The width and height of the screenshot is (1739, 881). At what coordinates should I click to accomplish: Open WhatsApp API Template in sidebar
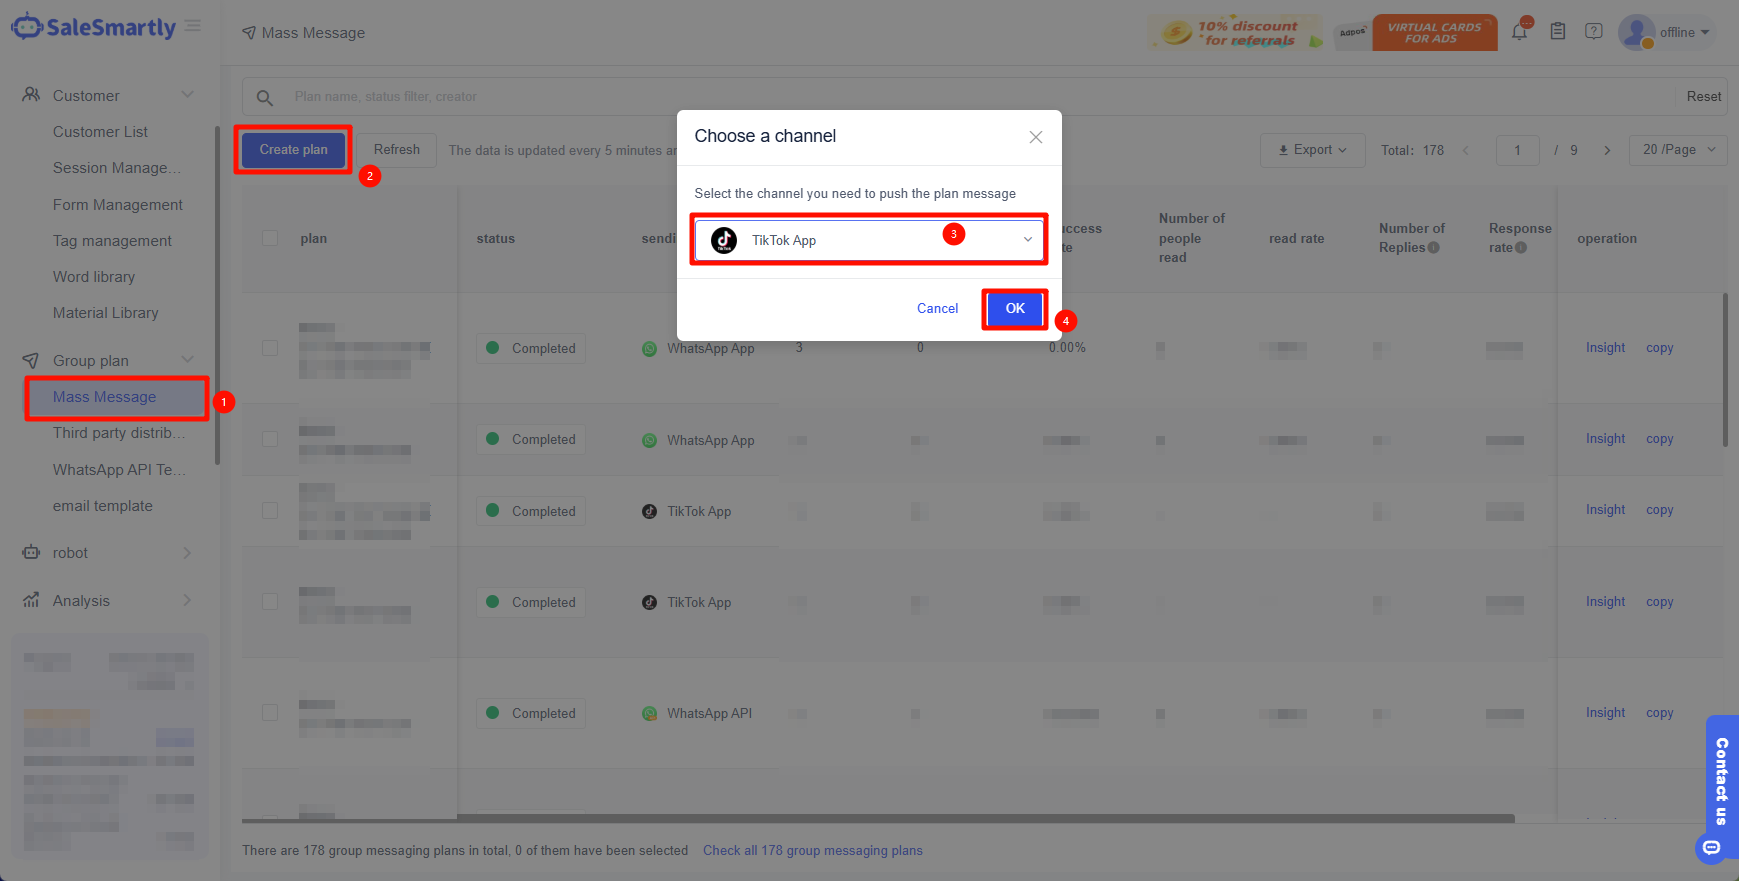coord(119,470)
